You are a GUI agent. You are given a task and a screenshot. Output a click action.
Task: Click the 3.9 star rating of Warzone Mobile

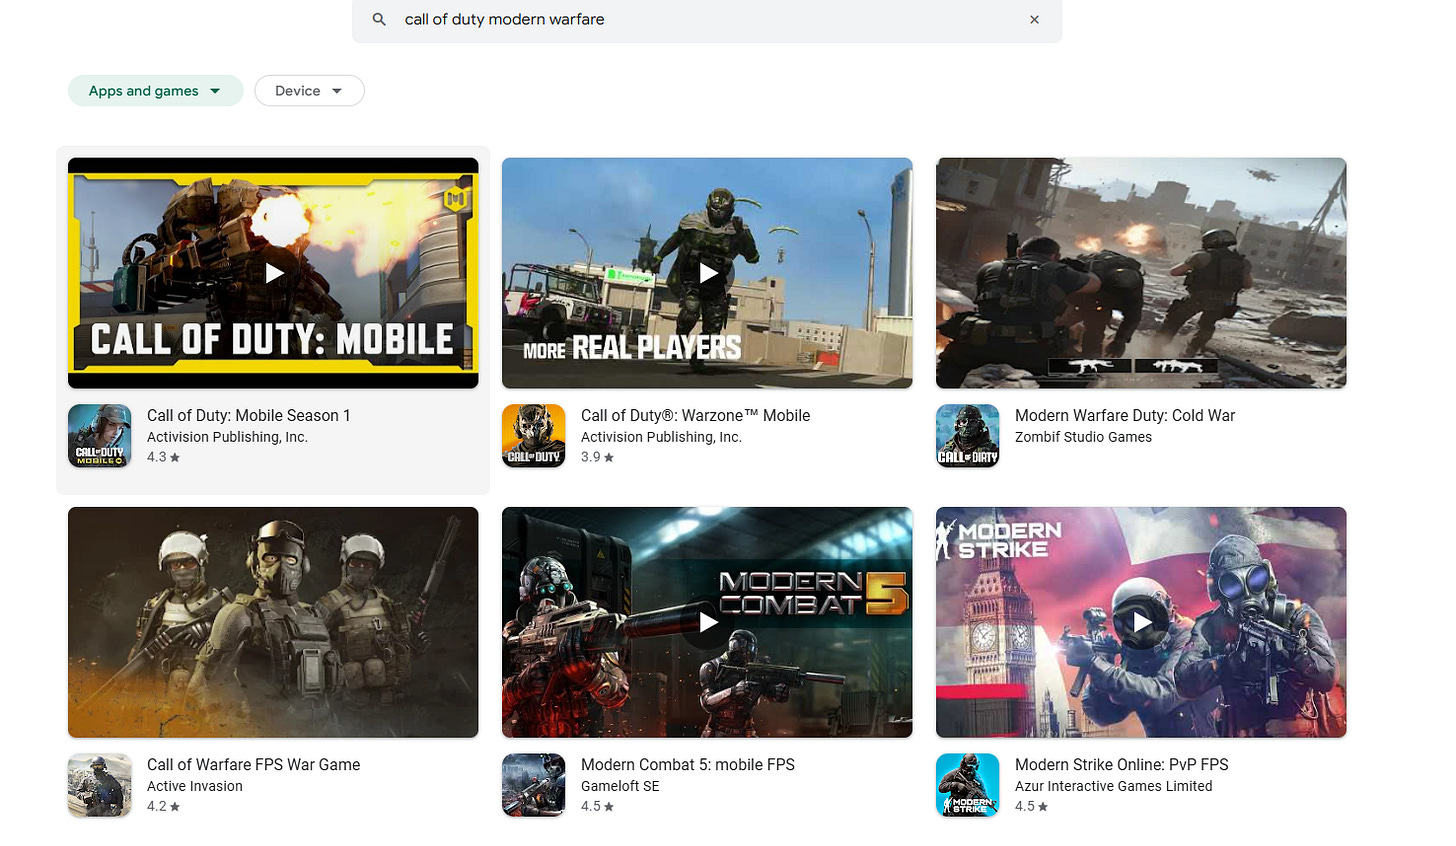pyautogui.click(x=597, y=457)
